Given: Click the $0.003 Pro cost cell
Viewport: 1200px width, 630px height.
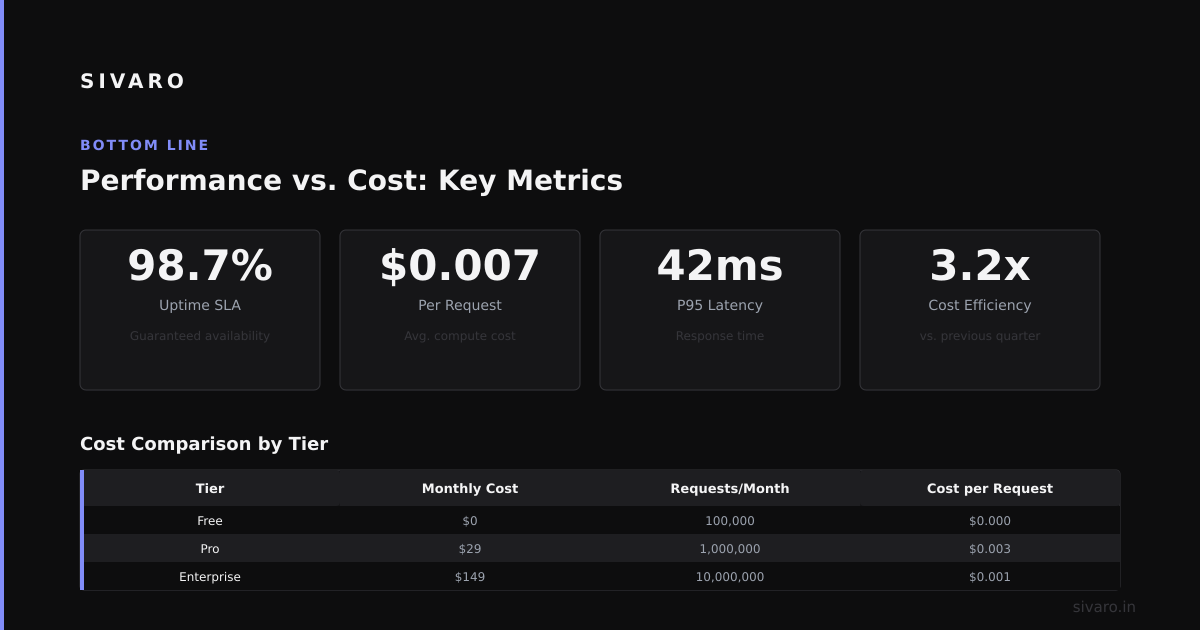Looking at the screenshot, I should (x=990, y=549).
